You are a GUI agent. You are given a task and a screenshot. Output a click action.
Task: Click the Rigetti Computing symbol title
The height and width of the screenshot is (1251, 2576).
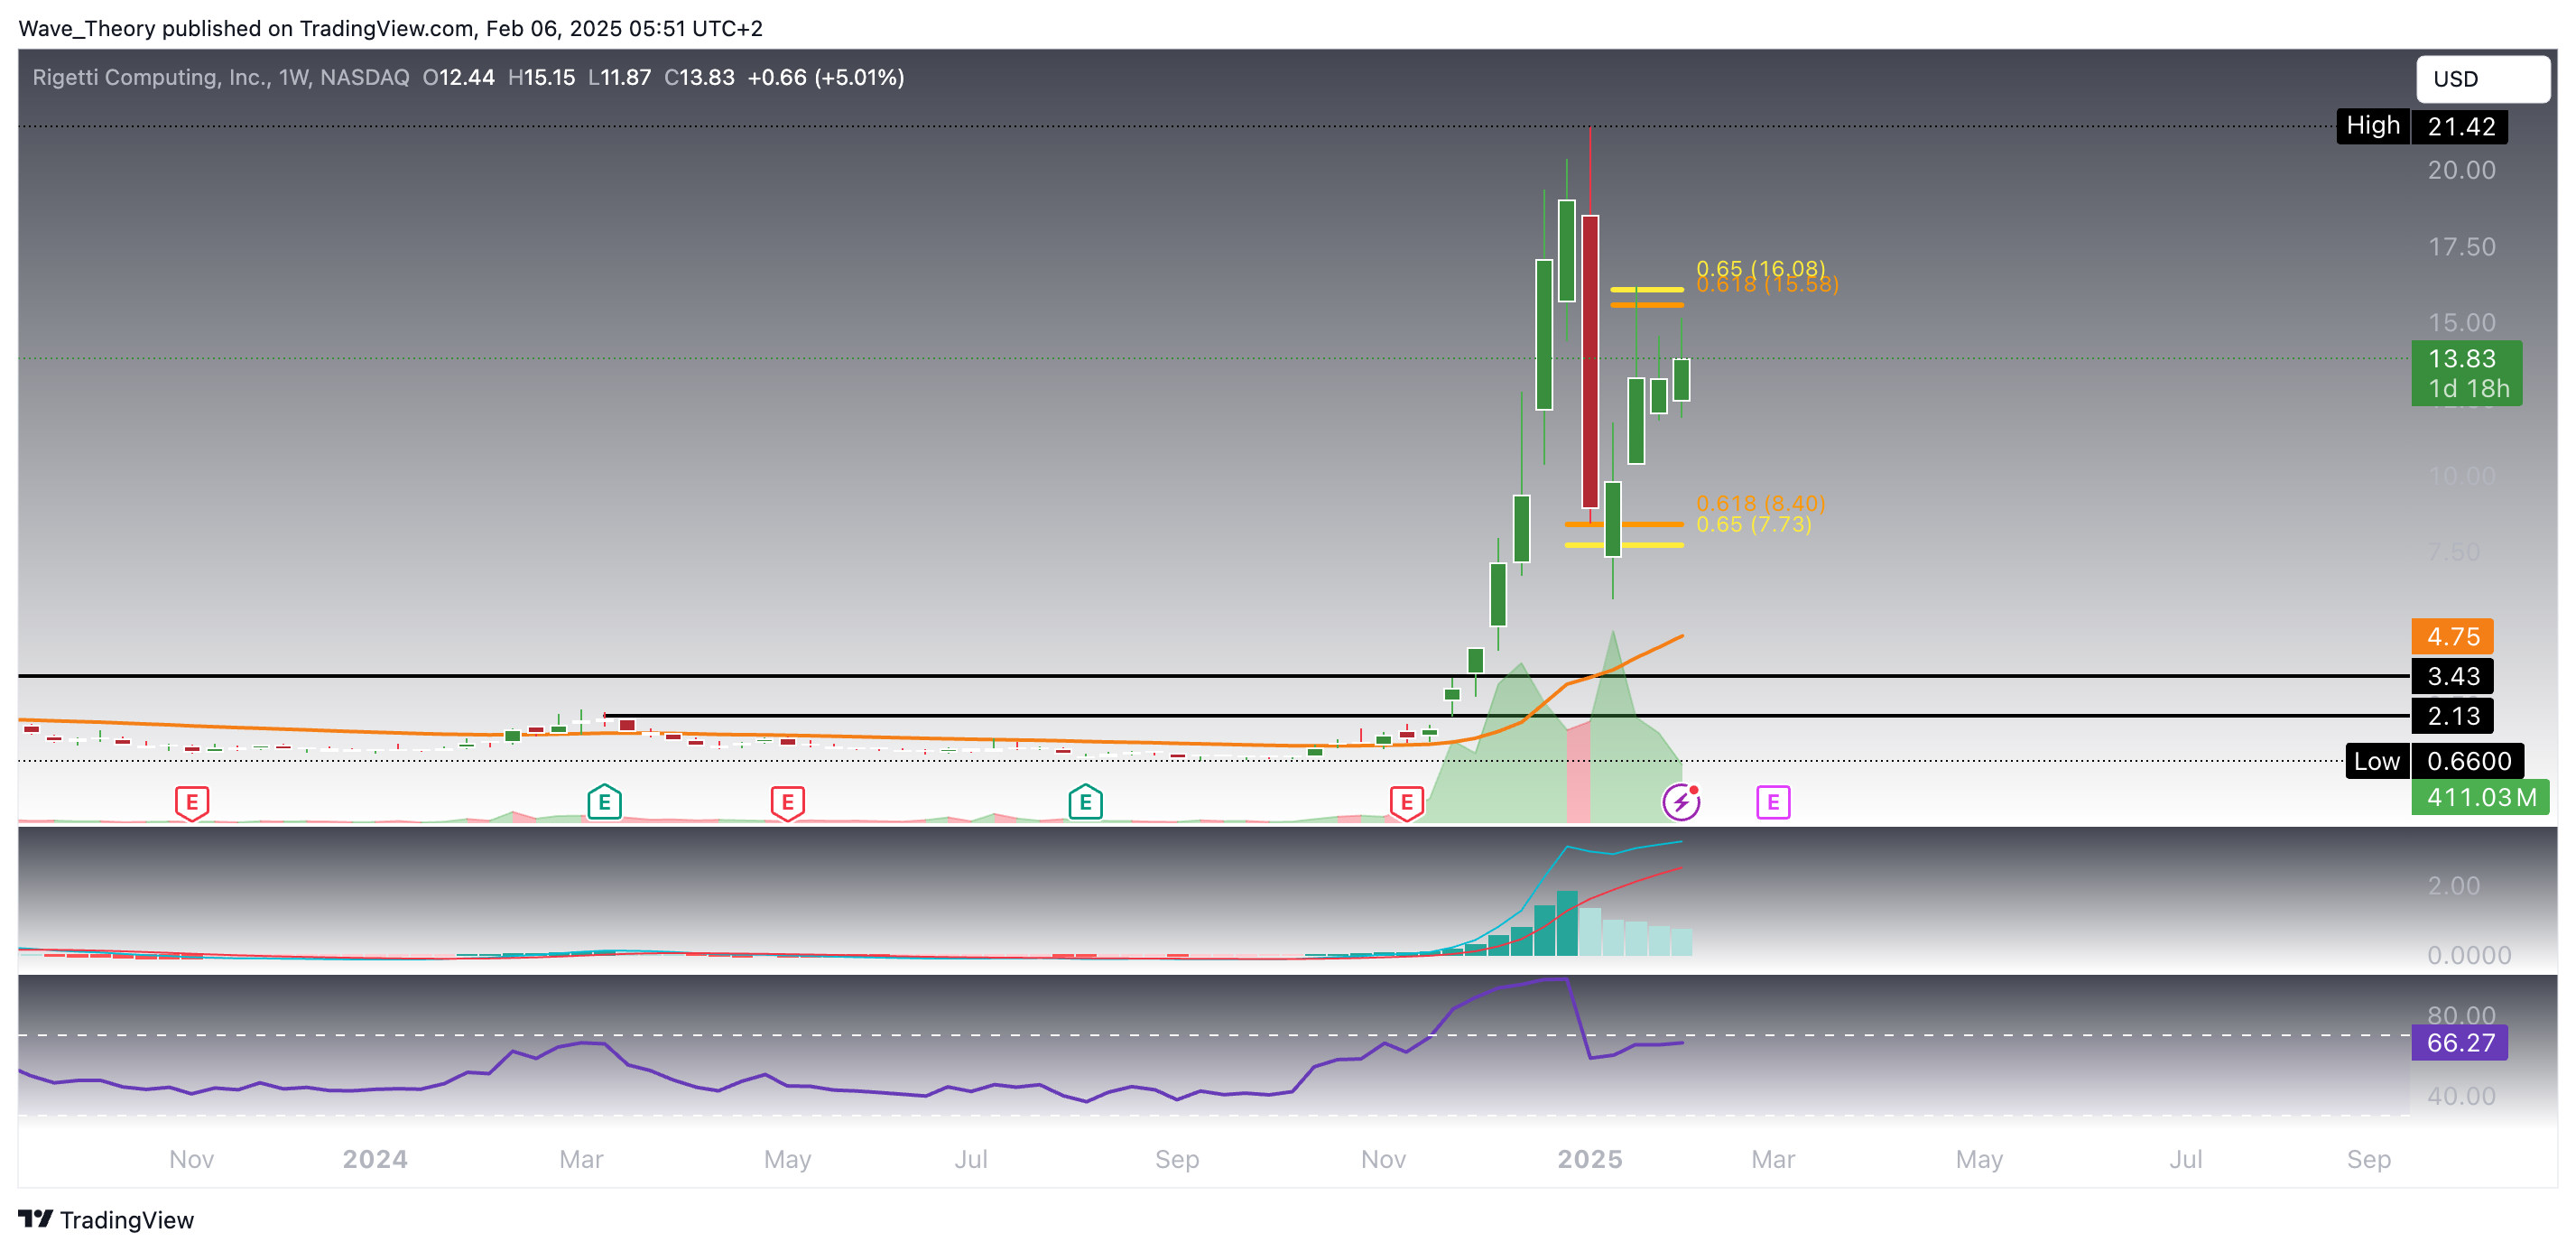[x=220, y=78]
